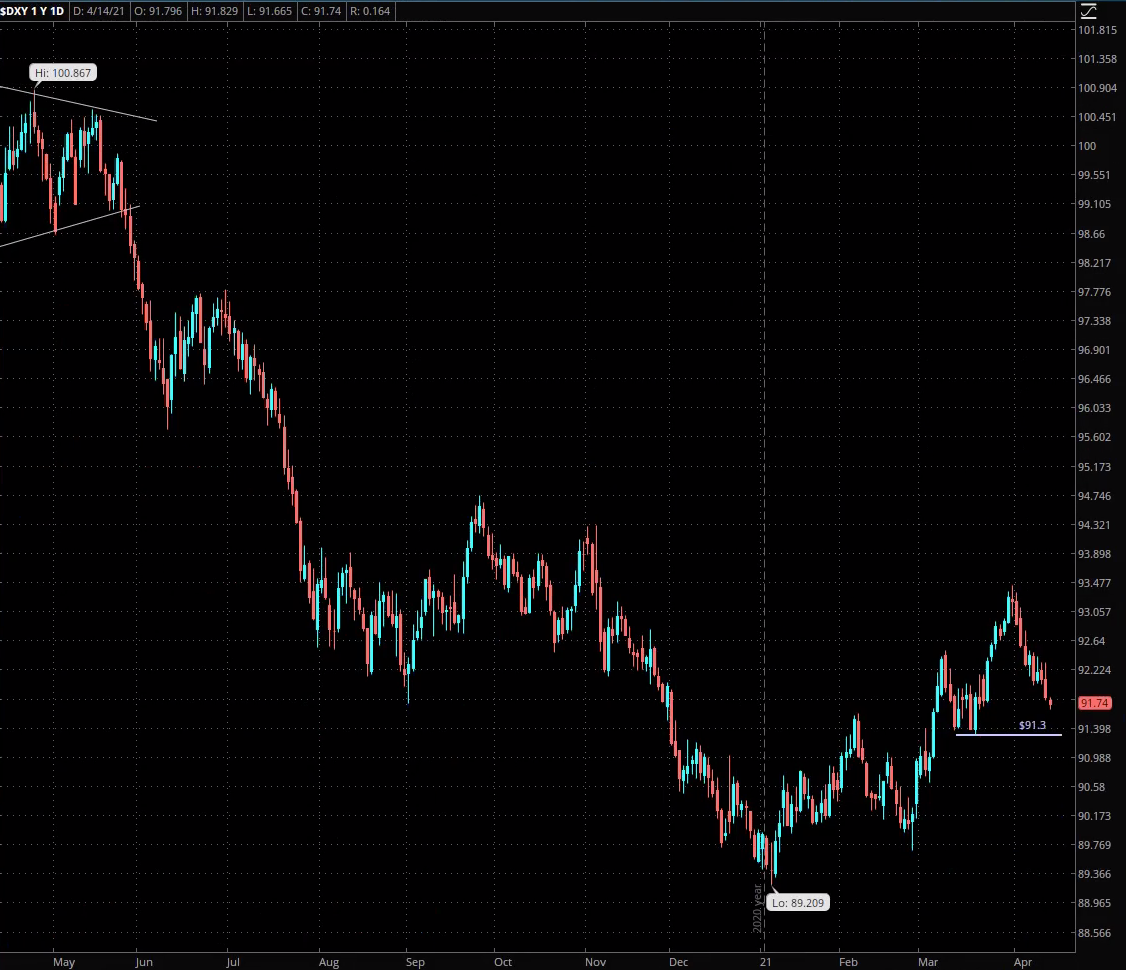The height and width of the screenshot is (970, 1126).
Task: Click the Mar label on time axis
Action: [x=931, y=962]
